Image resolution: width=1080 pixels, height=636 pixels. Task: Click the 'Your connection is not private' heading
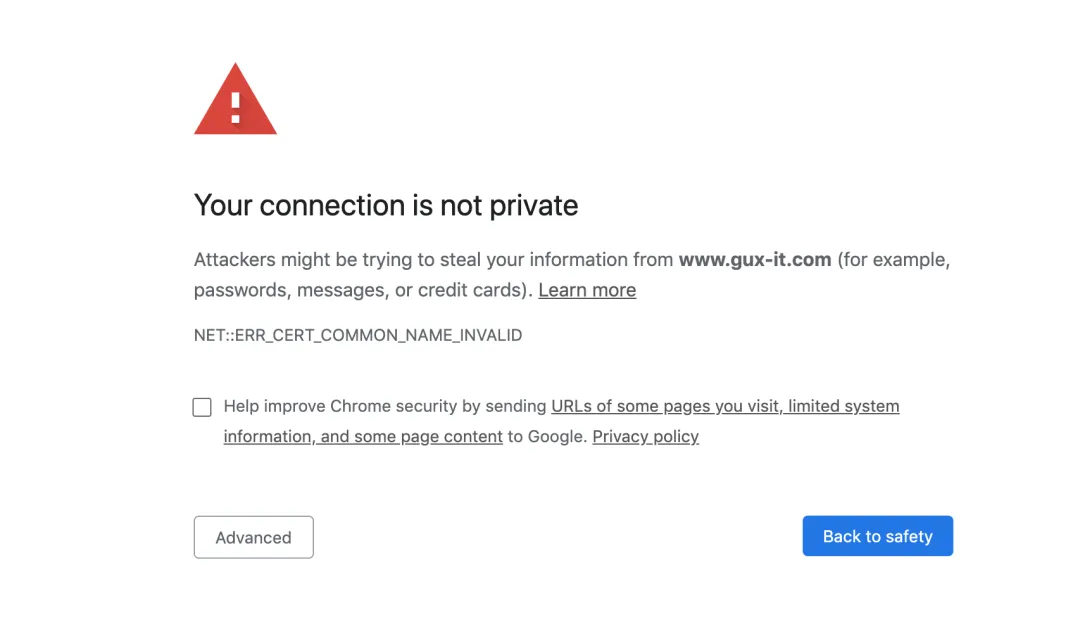(x=386, y=205)
